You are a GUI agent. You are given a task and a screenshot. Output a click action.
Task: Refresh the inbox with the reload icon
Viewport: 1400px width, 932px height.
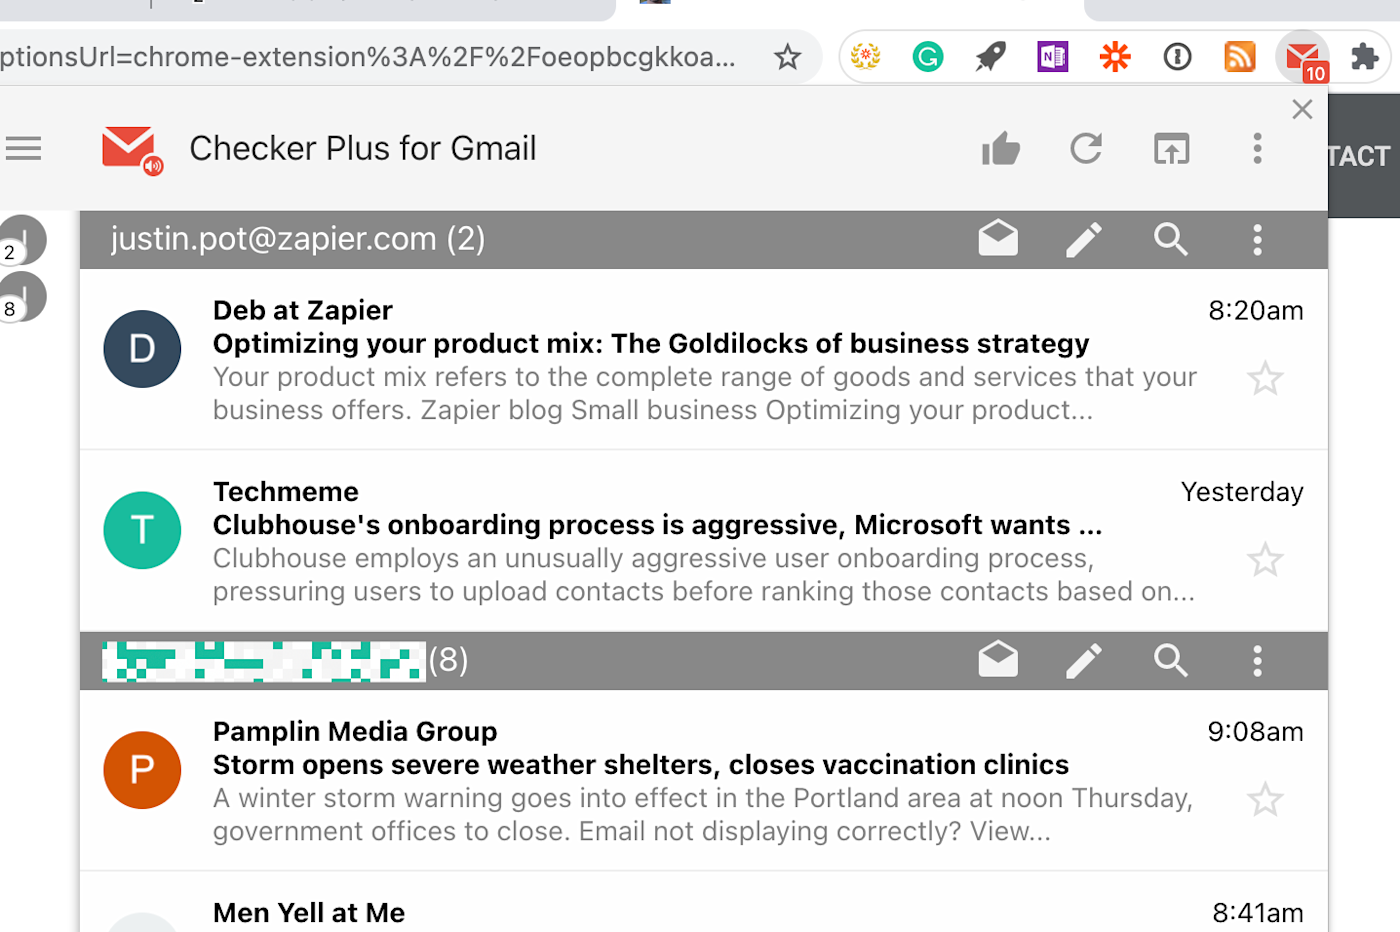[x=1086, y=149]
